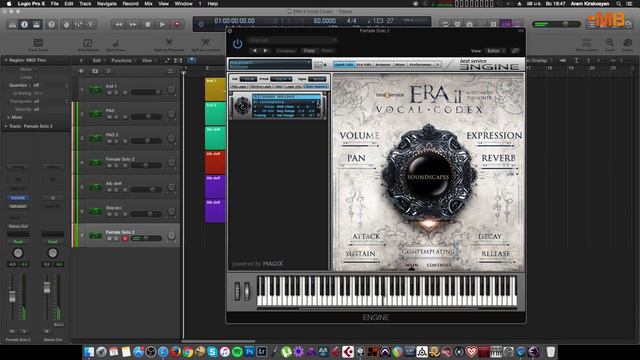Click the Compare button in plugin header

286,51
